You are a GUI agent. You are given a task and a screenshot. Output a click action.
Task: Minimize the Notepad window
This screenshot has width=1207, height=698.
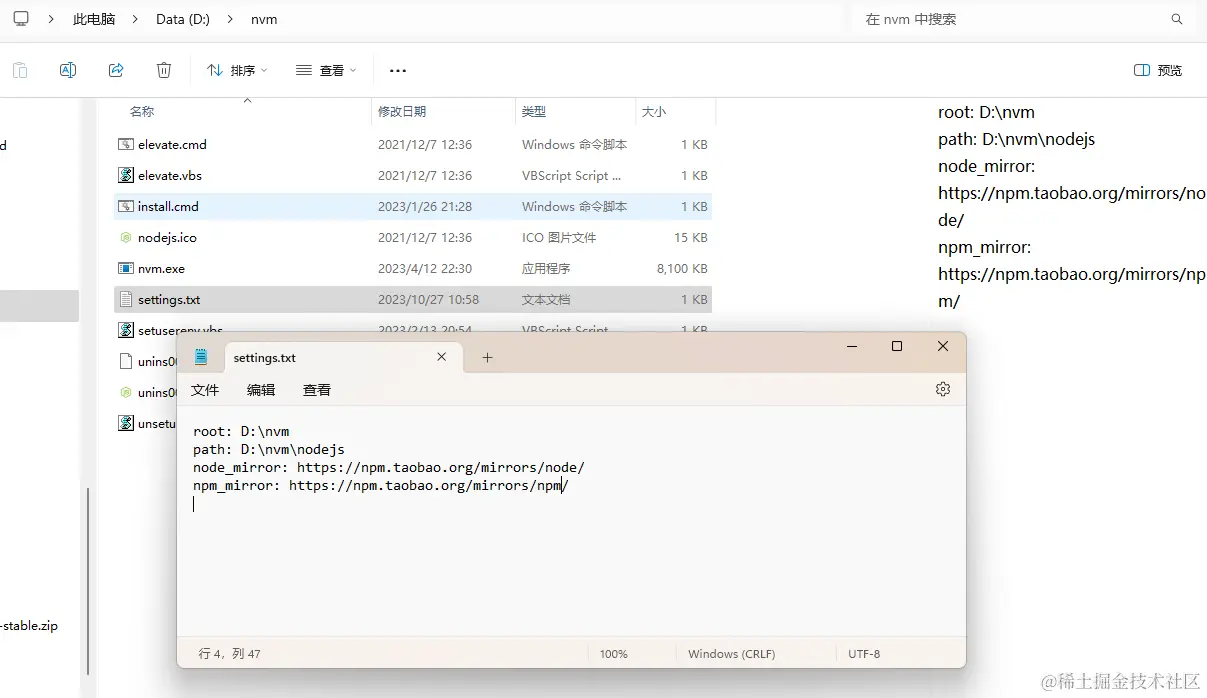(852, 346)
